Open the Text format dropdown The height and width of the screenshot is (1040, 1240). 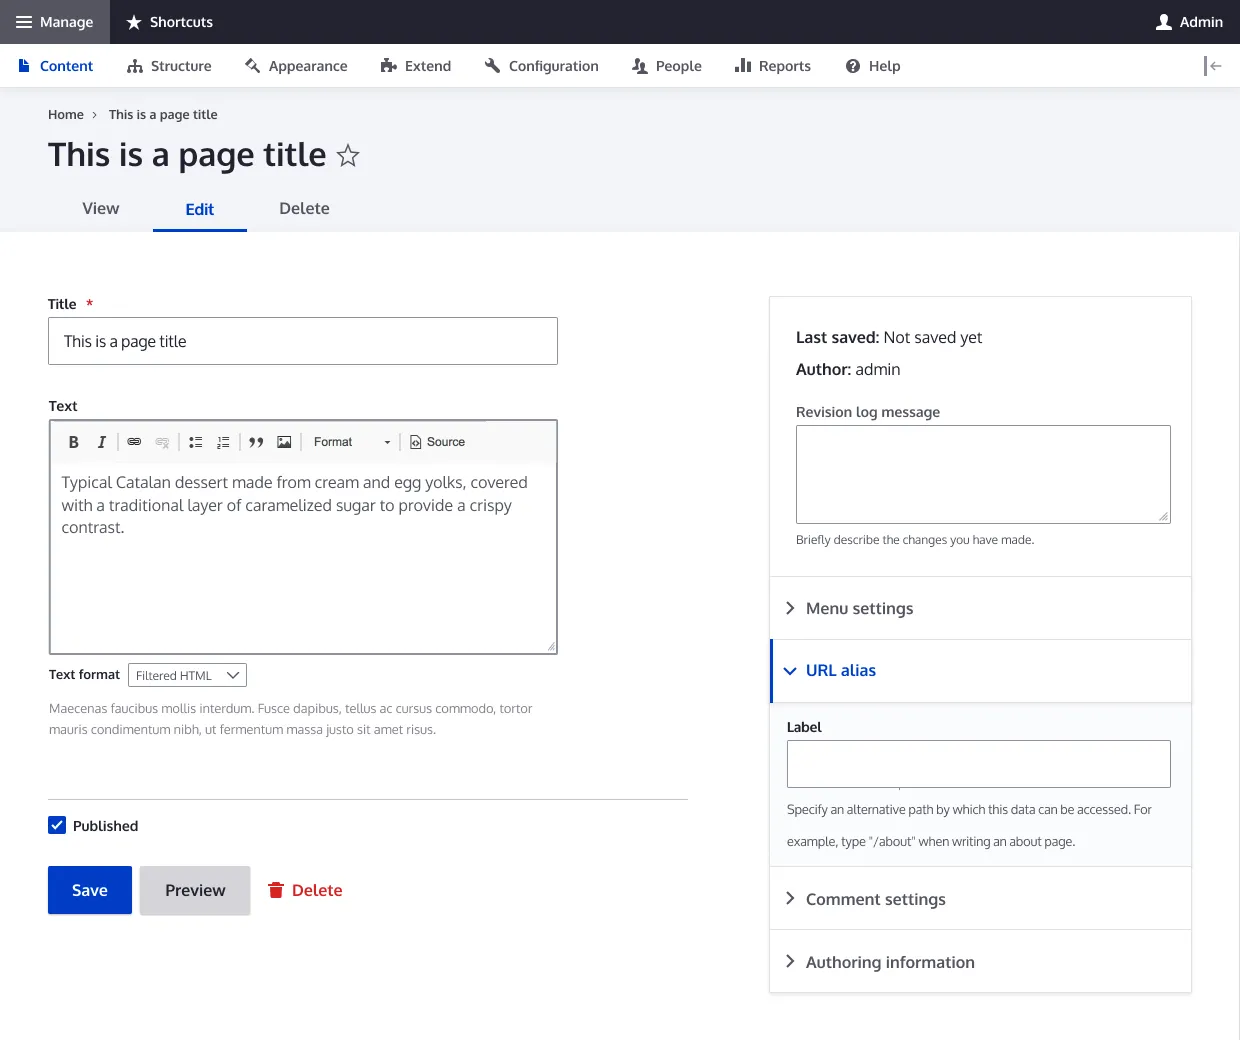click(187, 675)
